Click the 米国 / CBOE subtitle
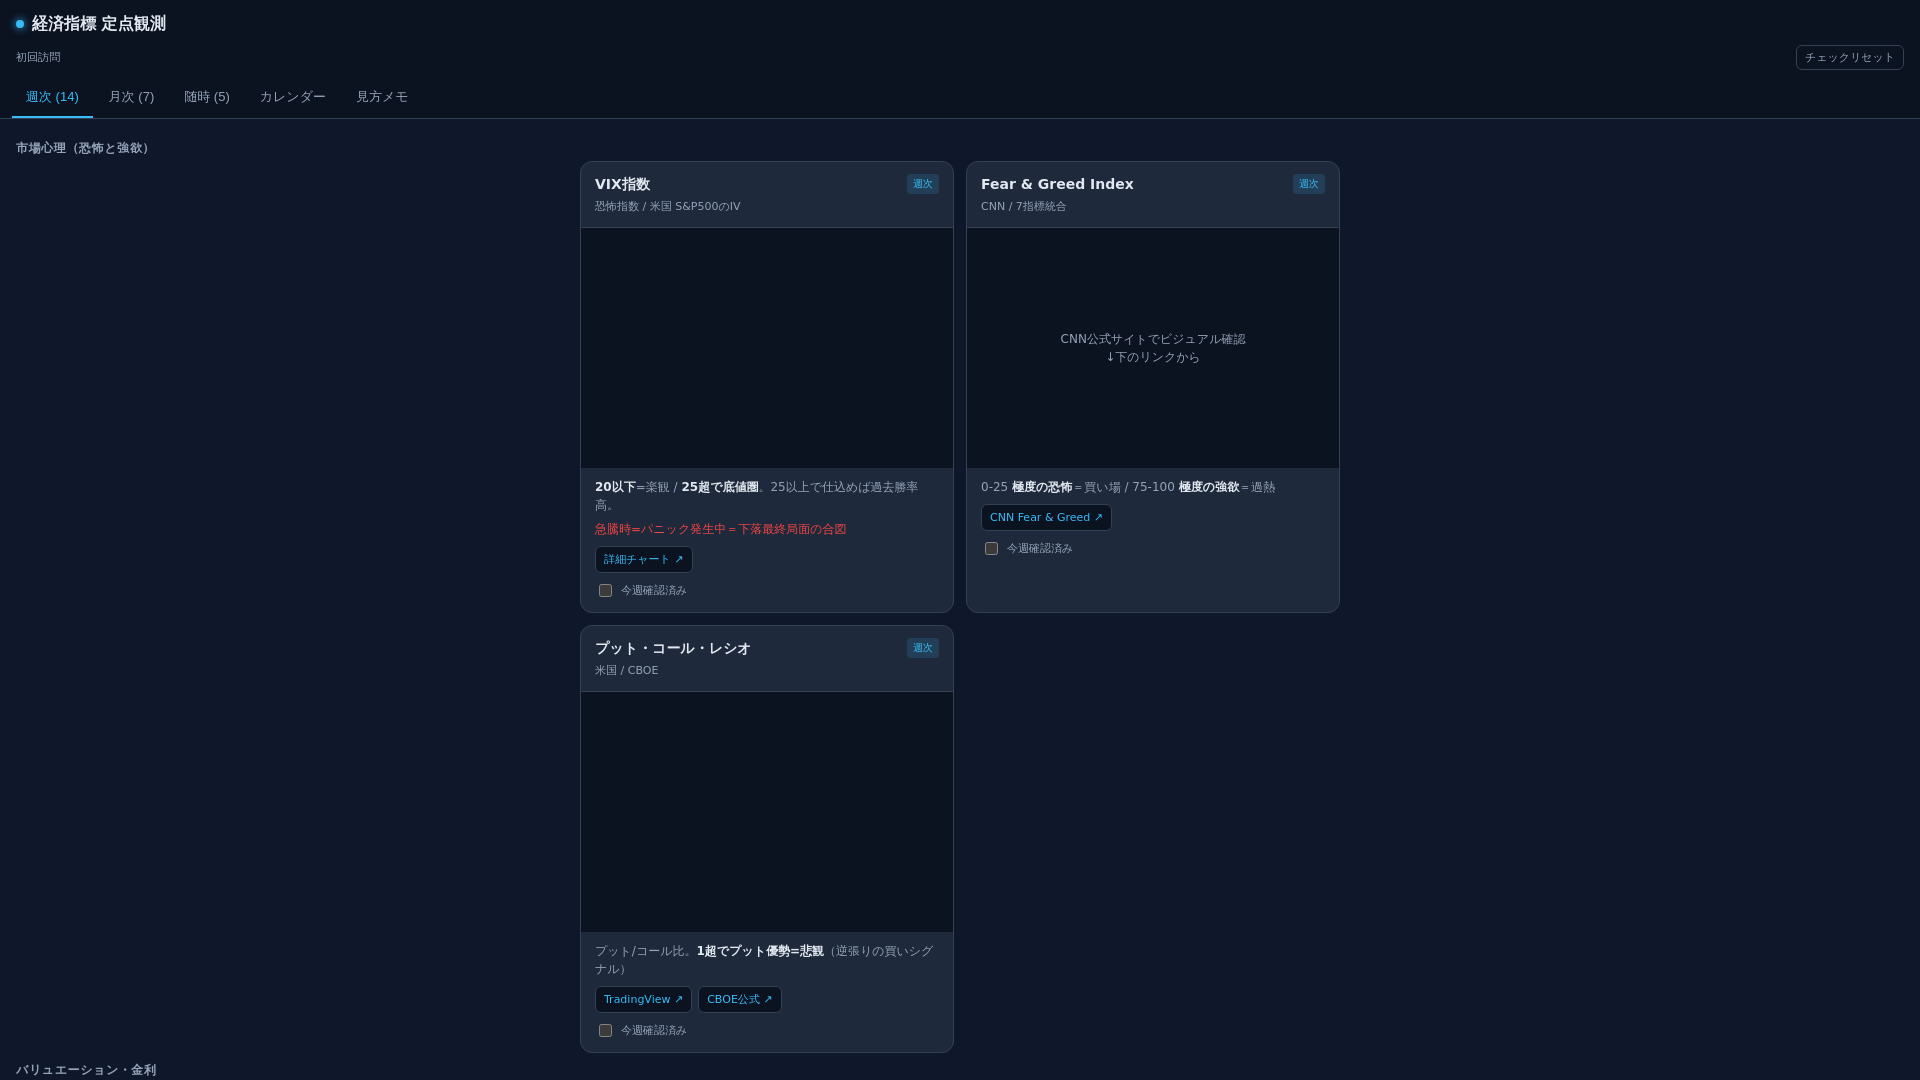This screenshot has height=1080, width=1920. click(627, 671)
